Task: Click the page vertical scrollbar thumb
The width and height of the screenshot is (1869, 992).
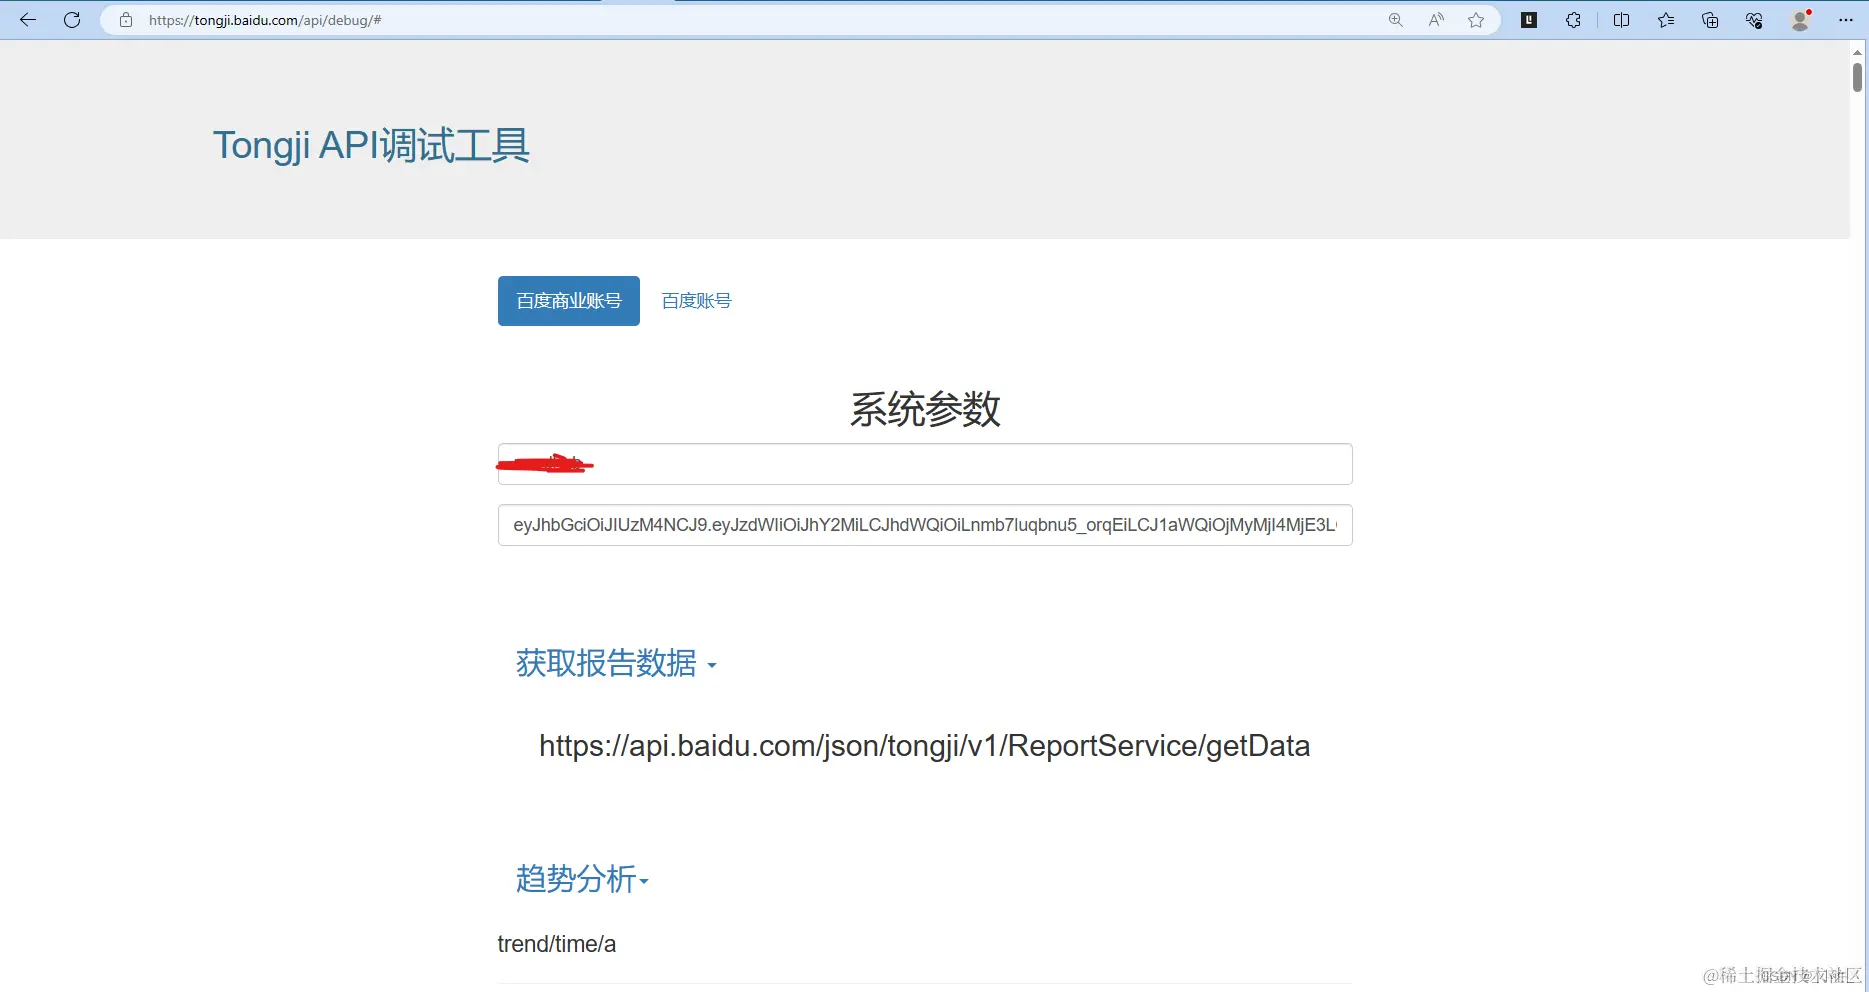Action: pyautogui.click(x=1857, y=77)
